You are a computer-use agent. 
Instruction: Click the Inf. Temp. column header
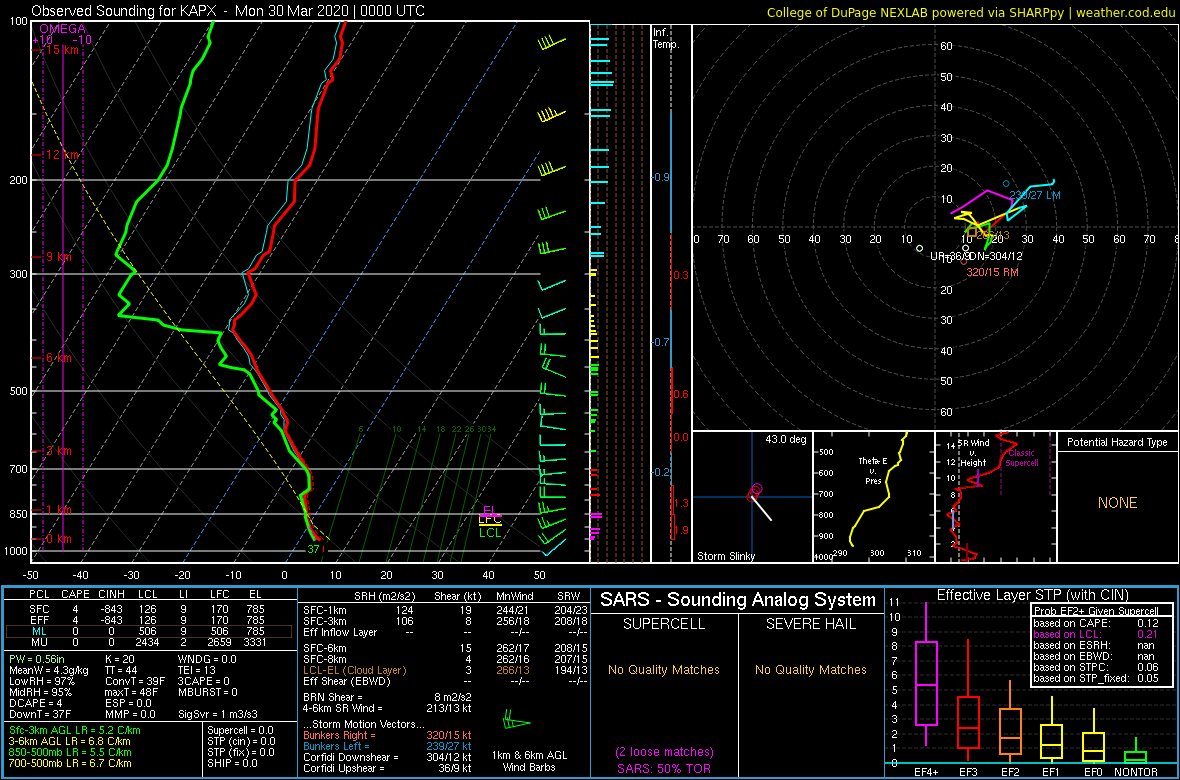point(667,38)
